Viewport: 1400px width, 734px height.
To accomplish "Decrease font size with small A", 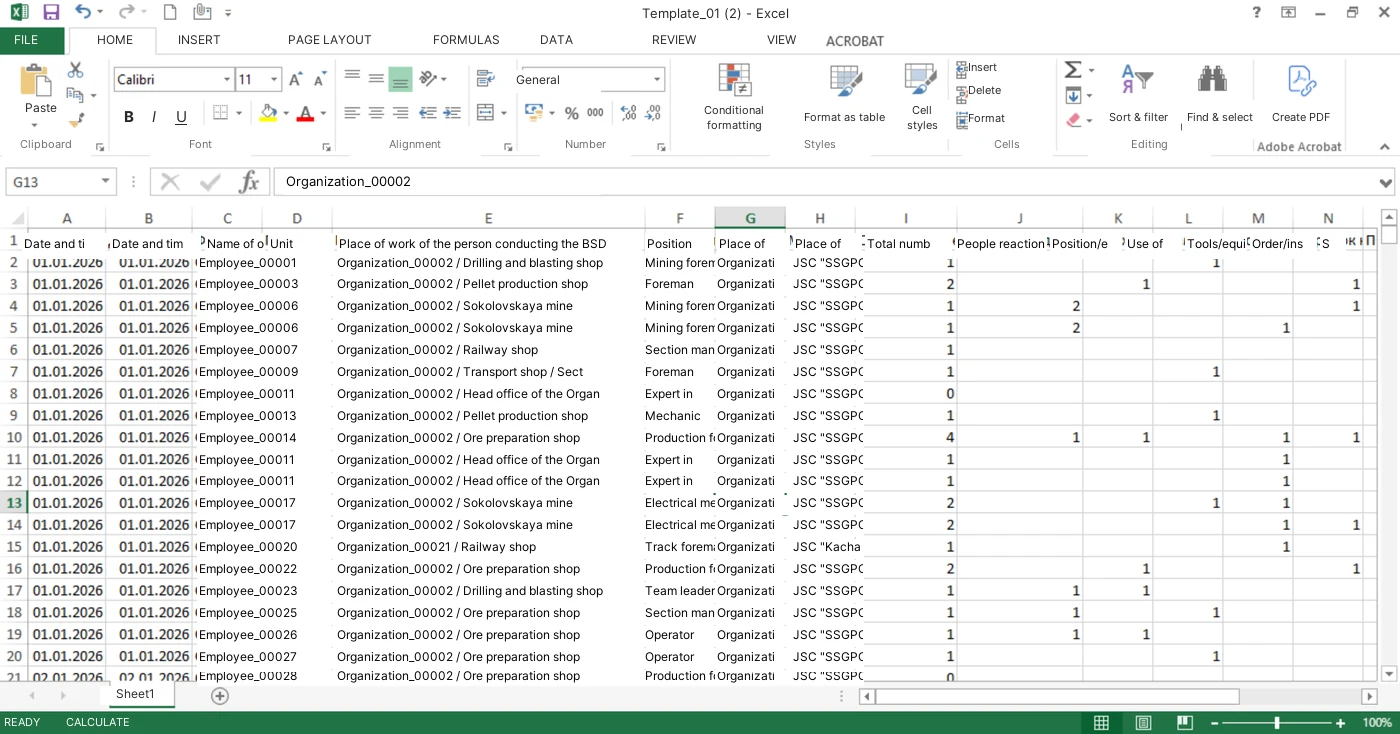I will [x=320, y=80].
